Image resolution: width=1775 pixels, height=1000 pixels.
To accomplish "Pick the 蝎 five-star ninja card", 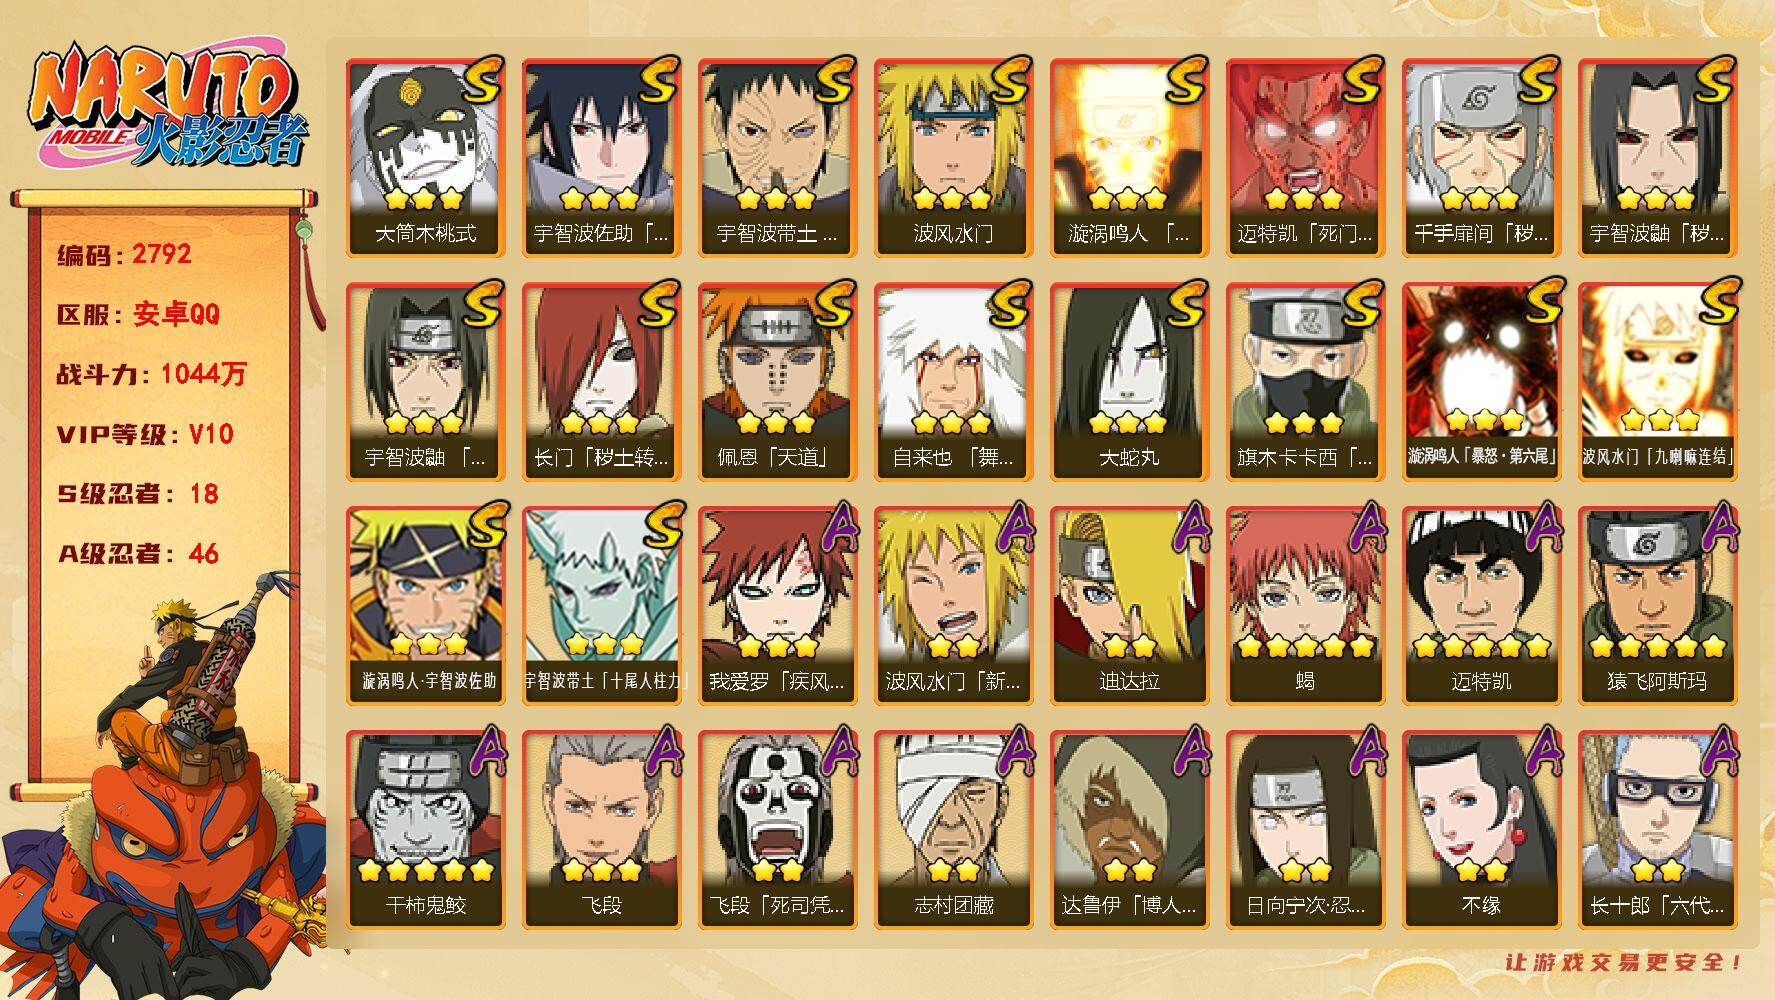I will [1306, 606].
